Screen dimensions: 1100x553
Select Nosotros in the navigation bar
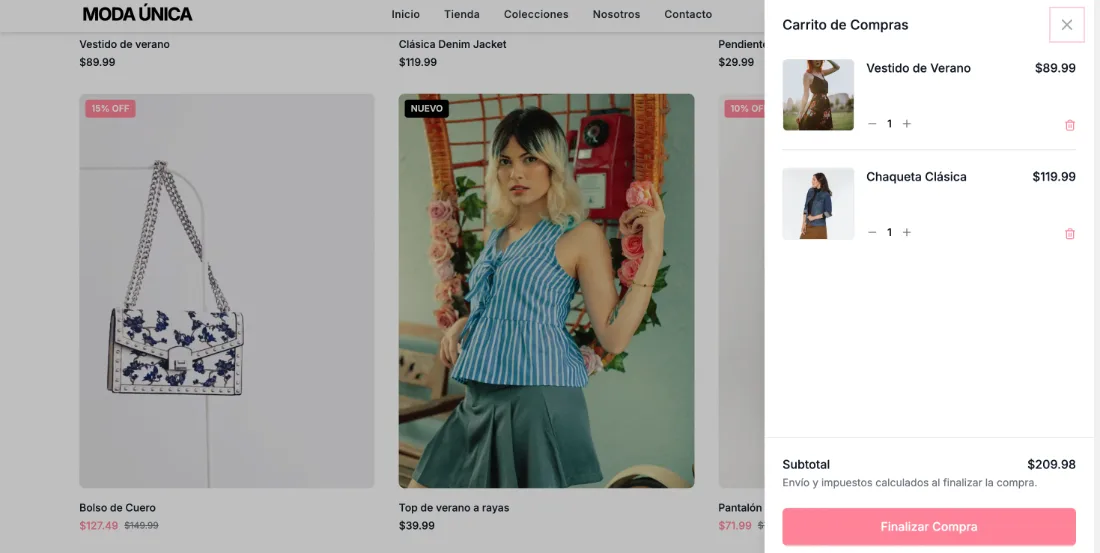(x=616, y=14)
